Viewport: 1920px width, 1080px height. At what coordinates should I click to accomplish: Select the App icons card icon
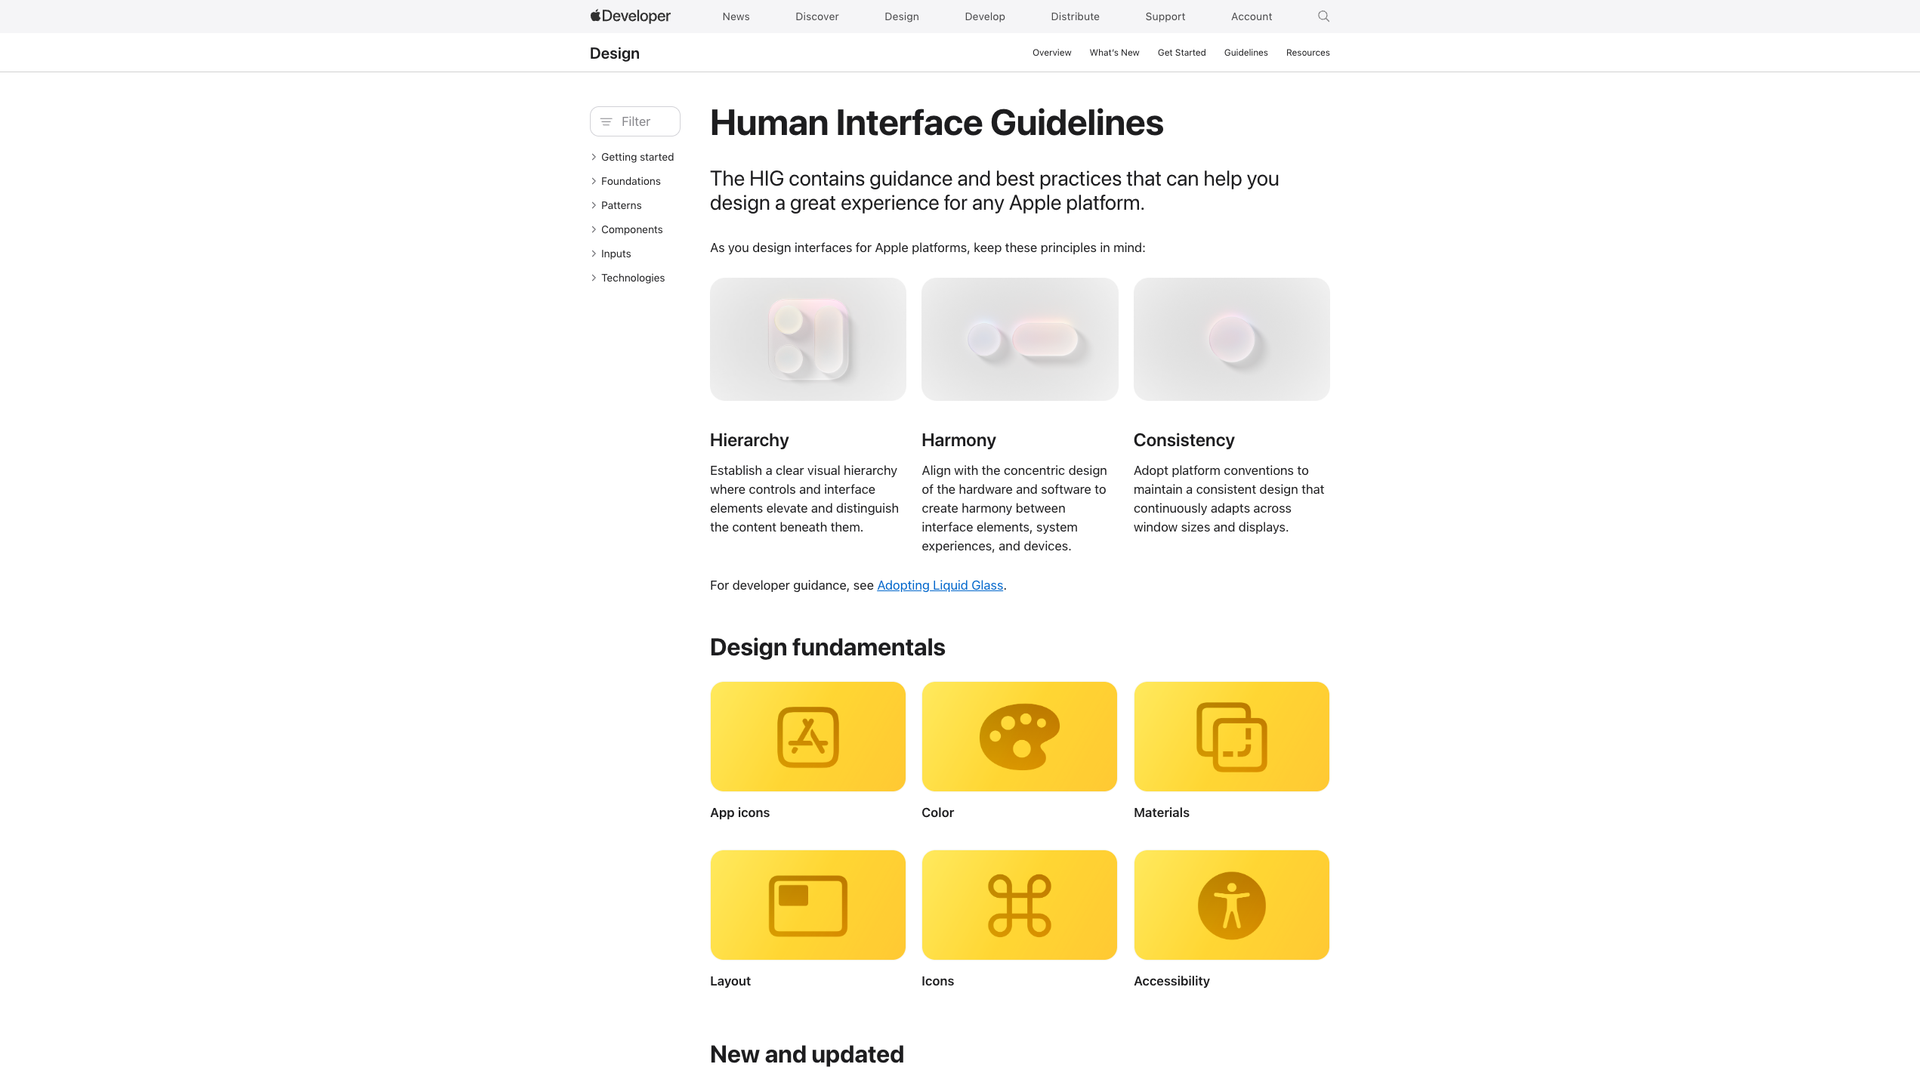coord(807,736)
